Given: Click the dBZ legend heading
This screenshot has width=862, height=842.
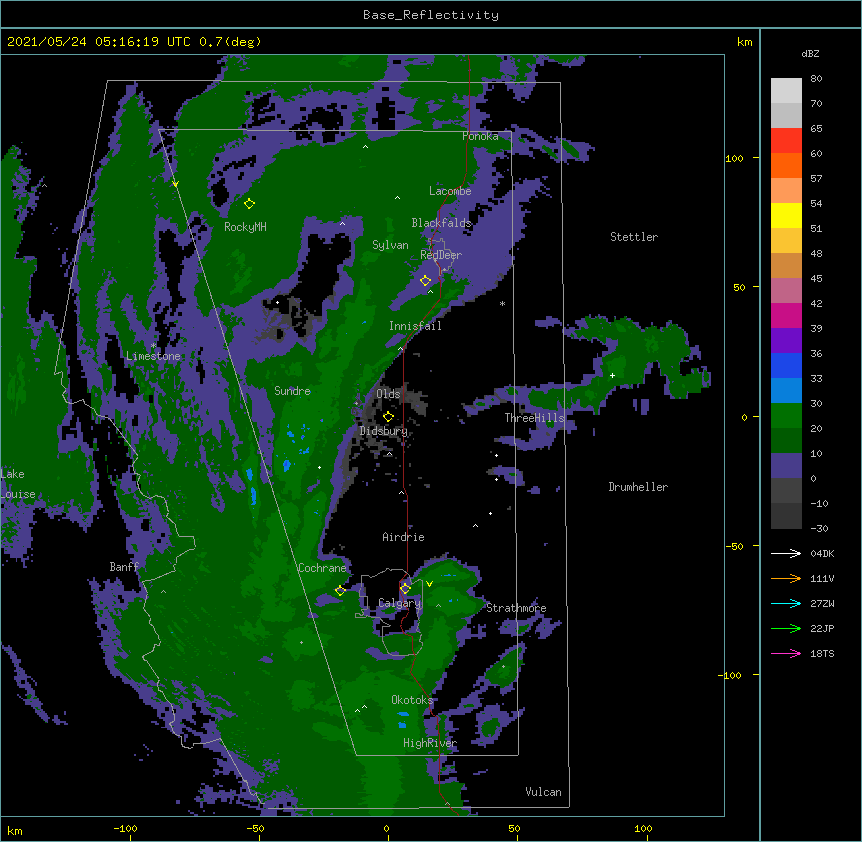Looking at the screenshot, I should [810, 53].
